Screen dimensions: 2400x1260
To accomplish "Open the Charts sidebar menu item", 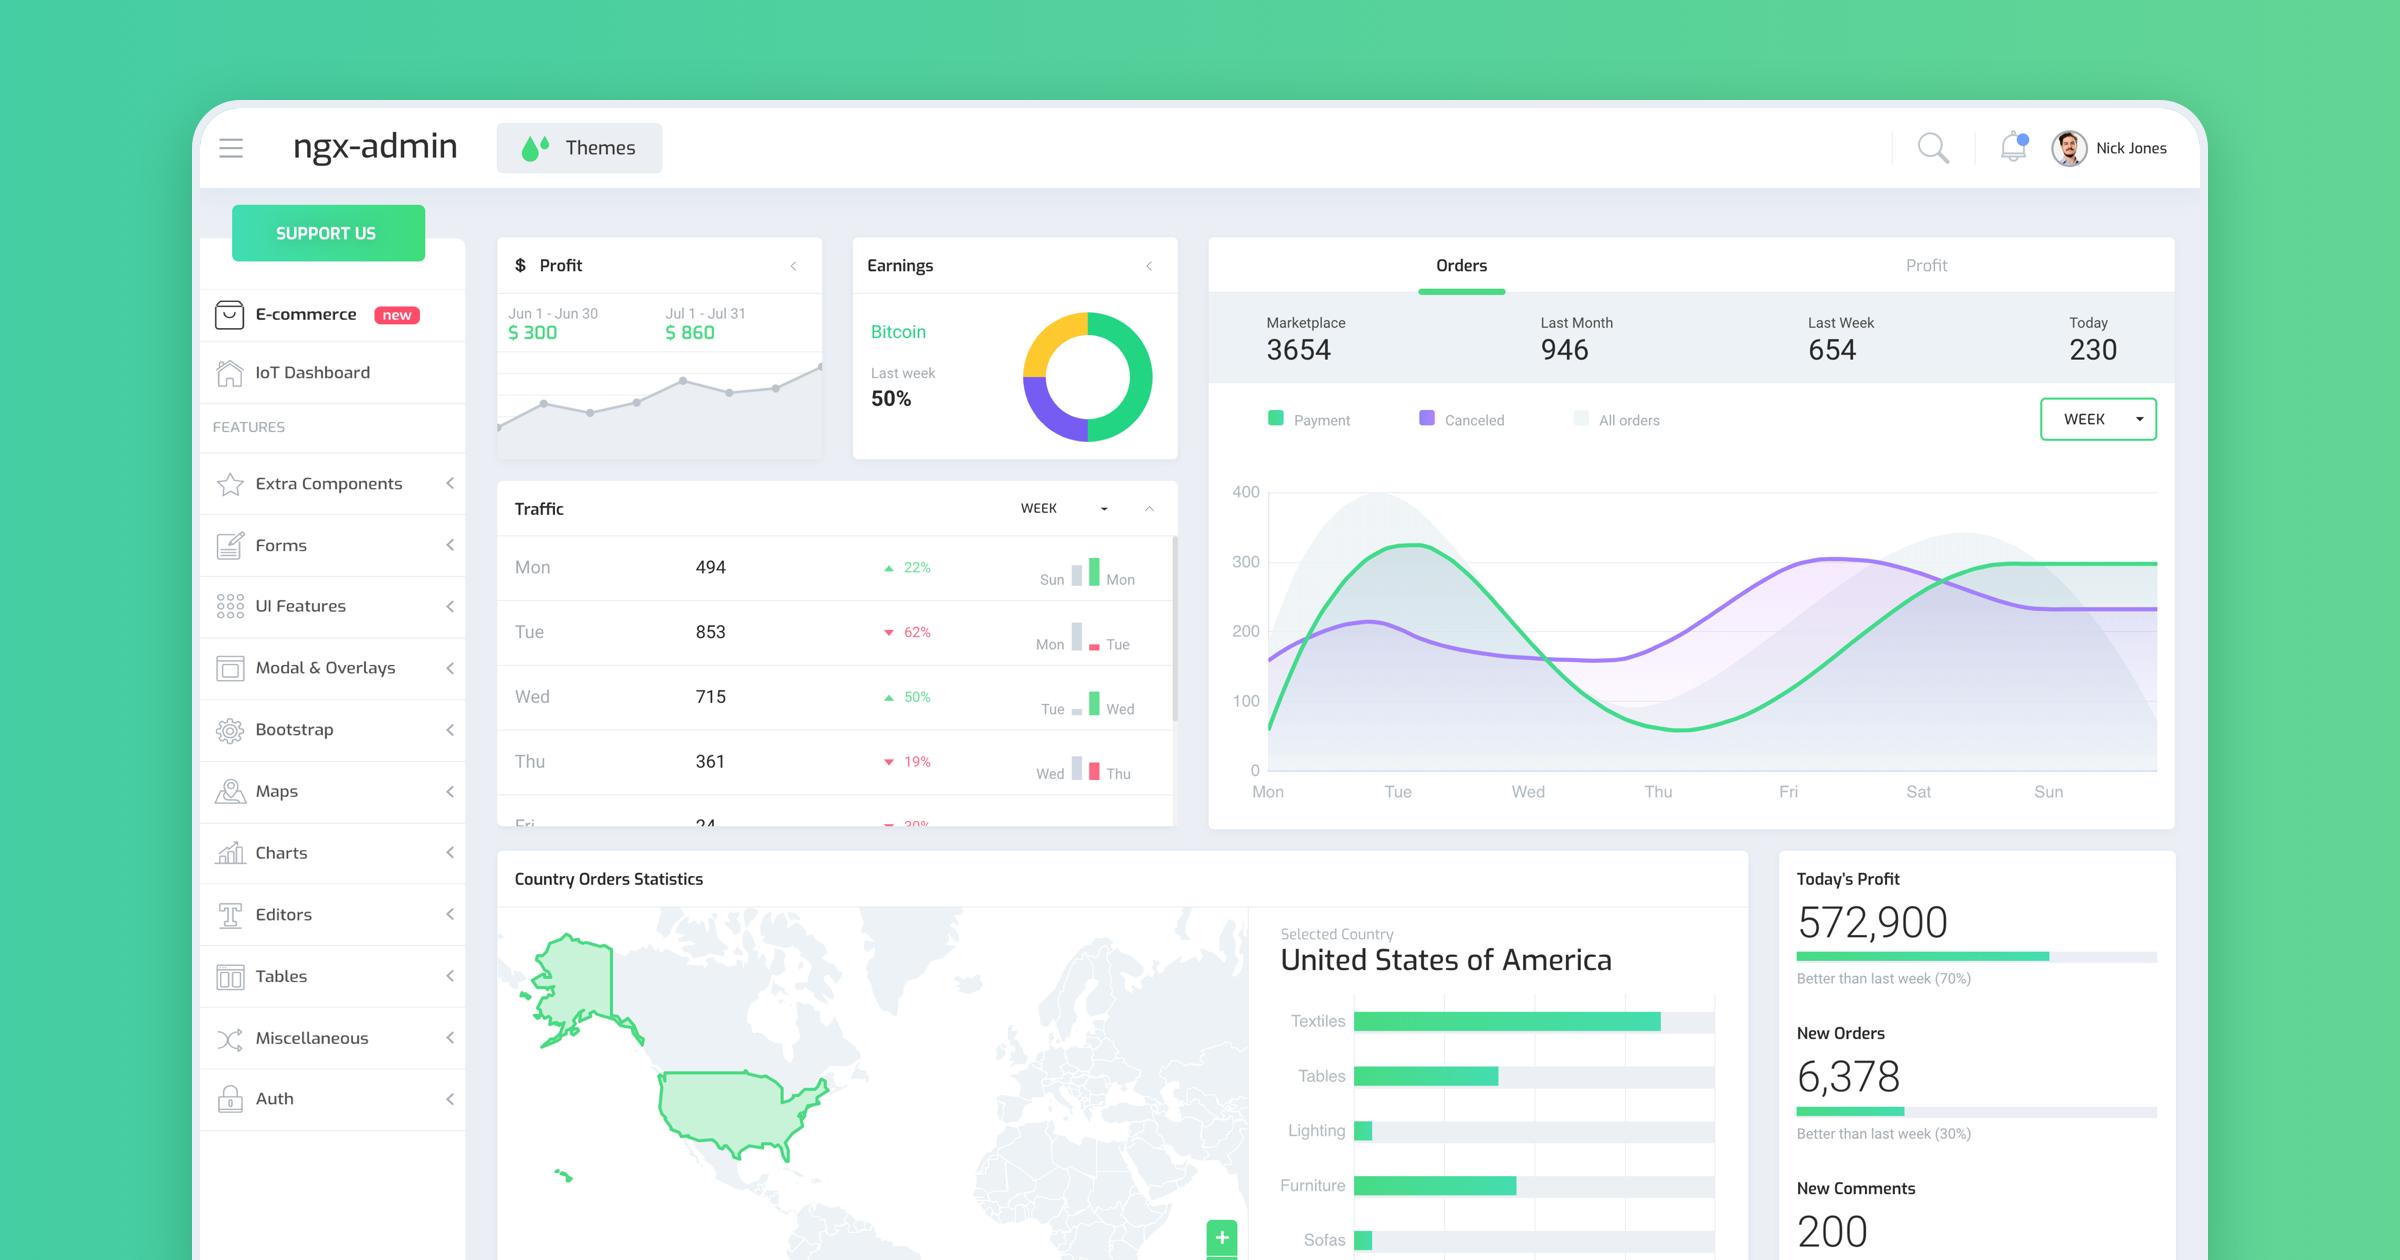I will [x=282, y=853].
